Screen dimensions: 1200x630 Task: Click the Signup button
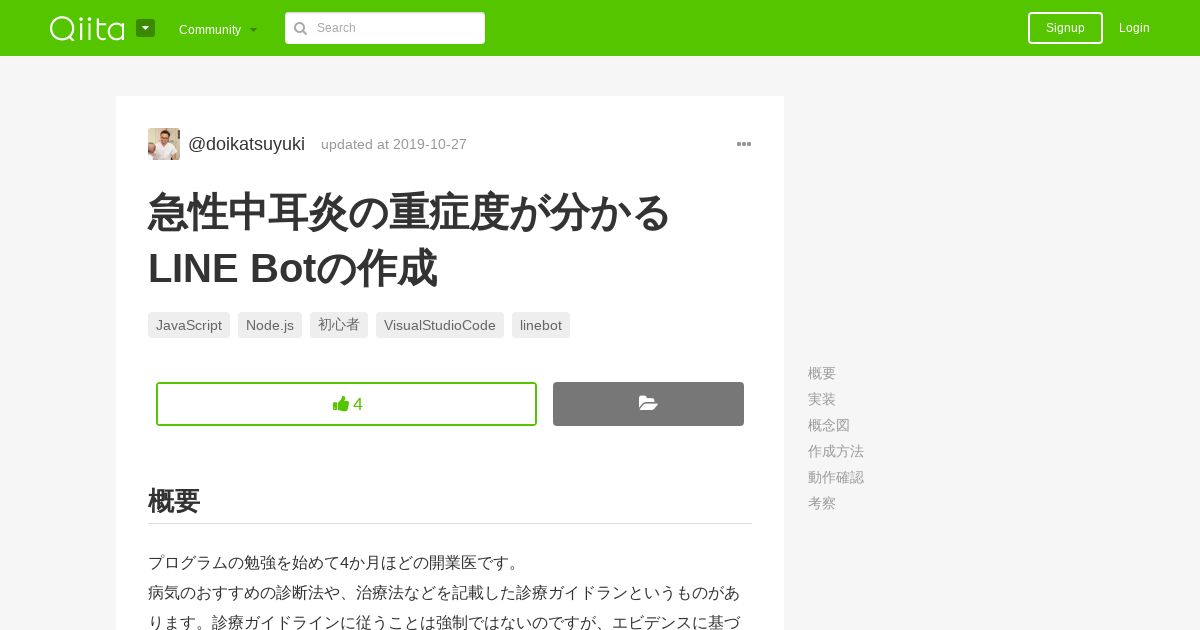1065,28
